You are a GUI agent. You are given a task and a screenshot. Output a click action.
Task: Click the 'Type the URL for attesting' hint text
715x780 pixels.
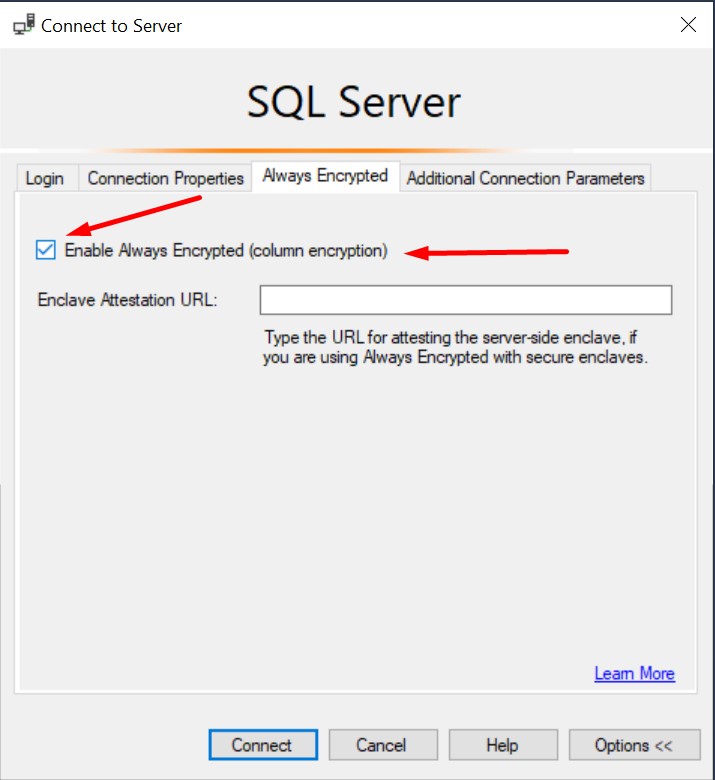[455, 347]
